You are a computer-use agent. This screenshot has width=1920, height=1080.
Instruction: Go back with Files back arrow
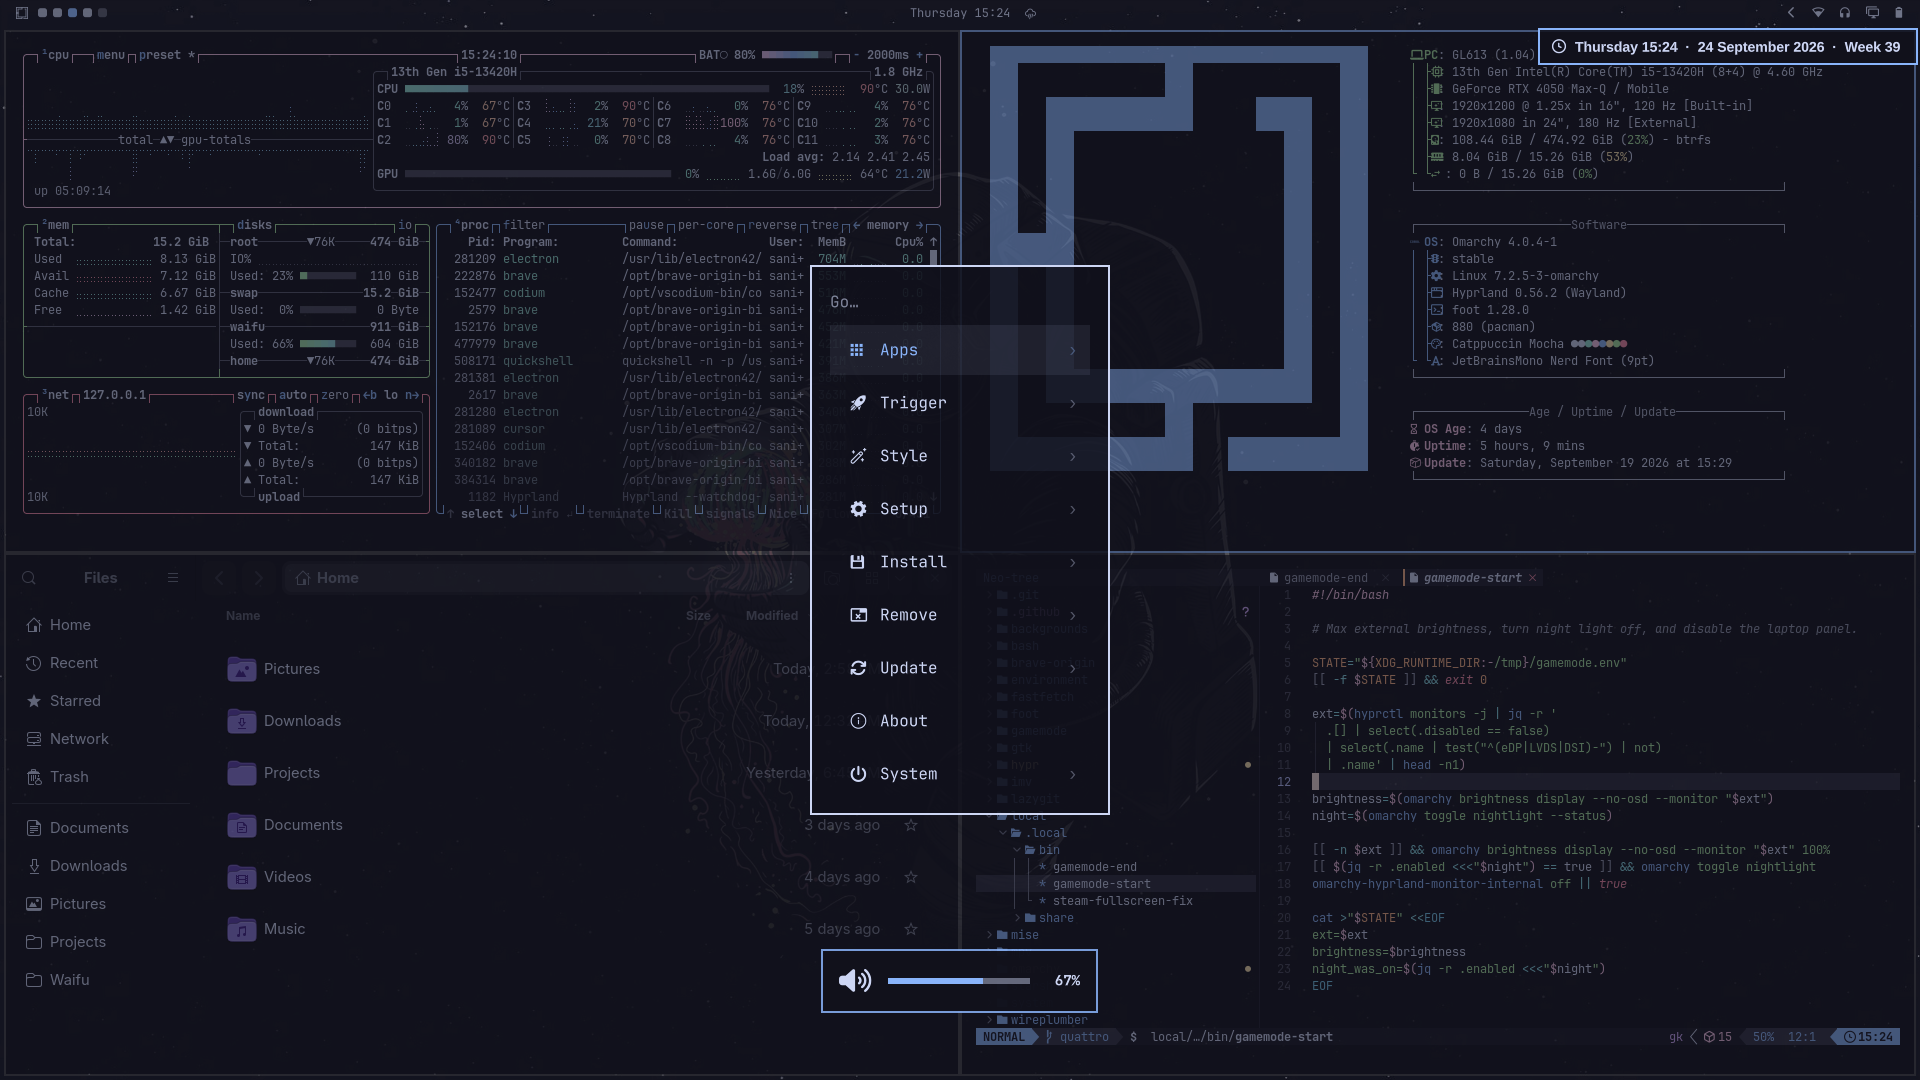point(219,578)
